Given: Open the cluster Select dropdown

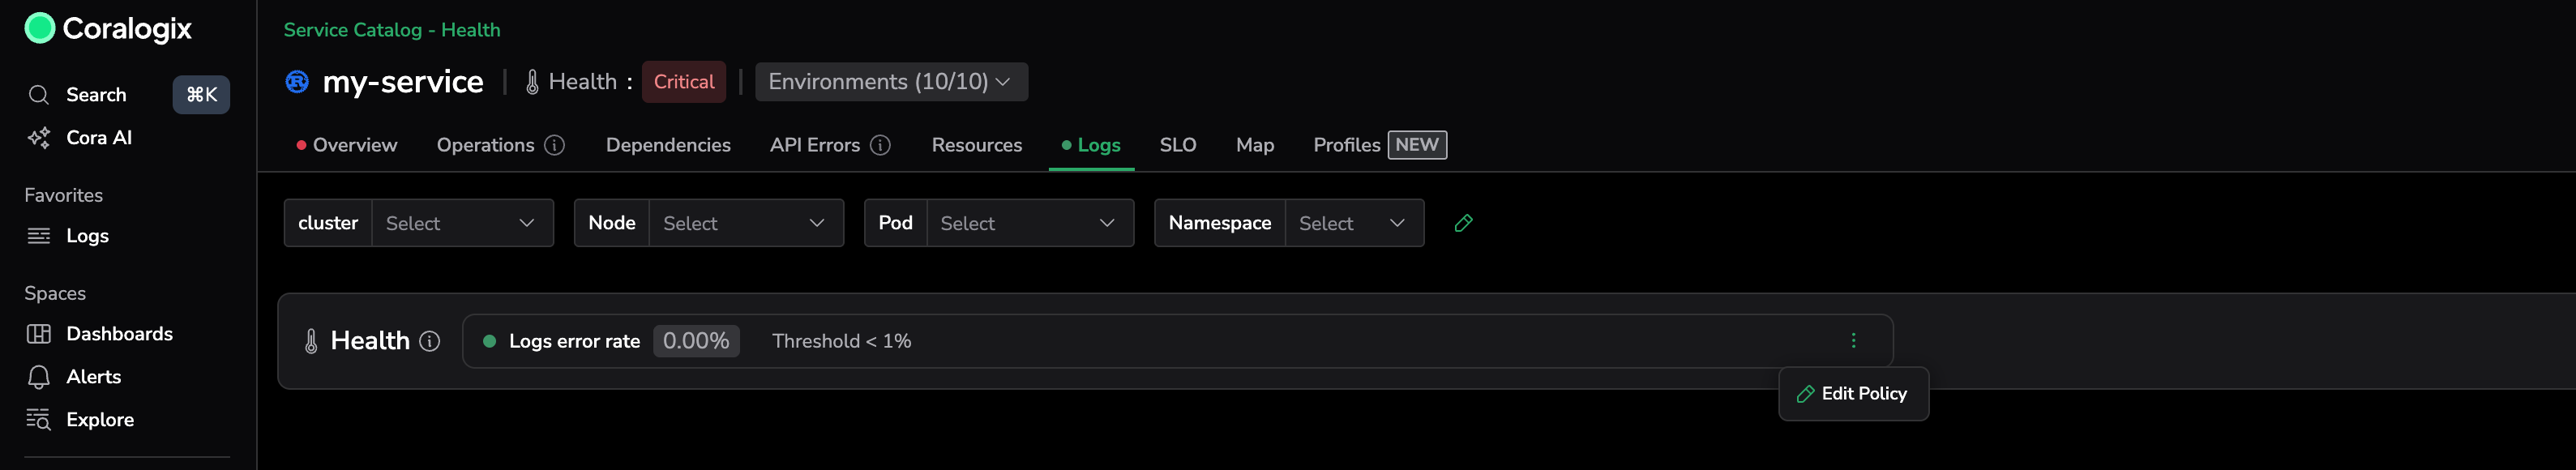Looking at the screenshot, I should (x=461, y=224).
